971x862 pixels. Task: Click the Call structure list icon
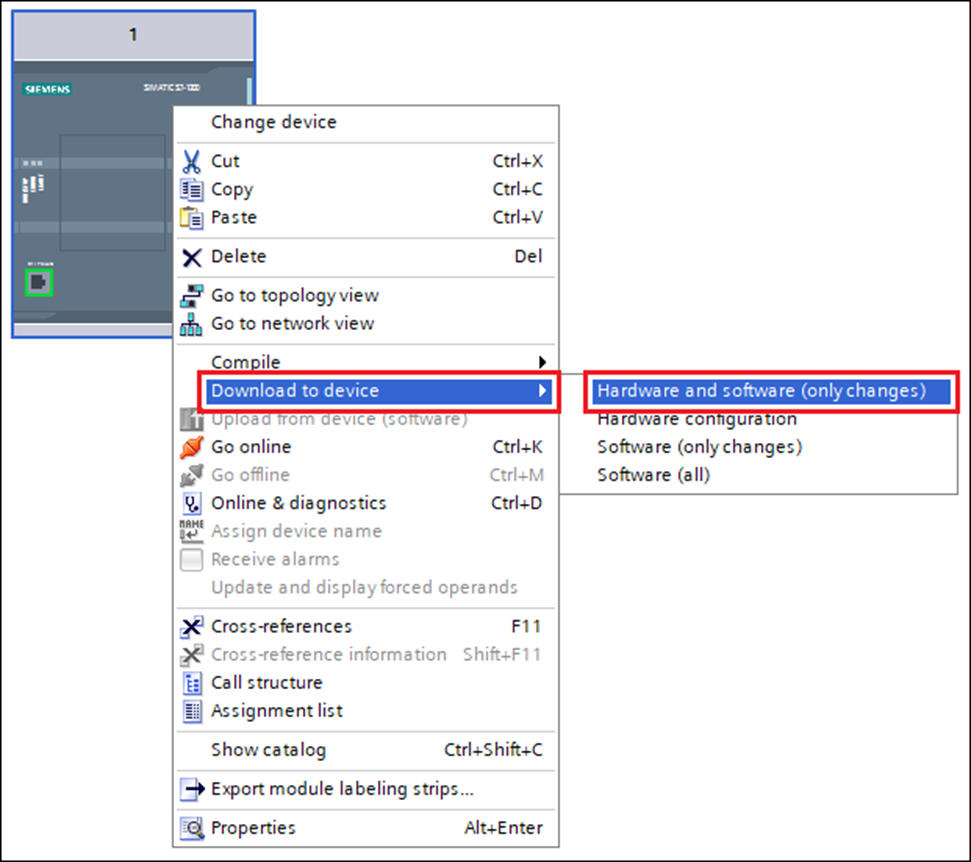[191, 682]
